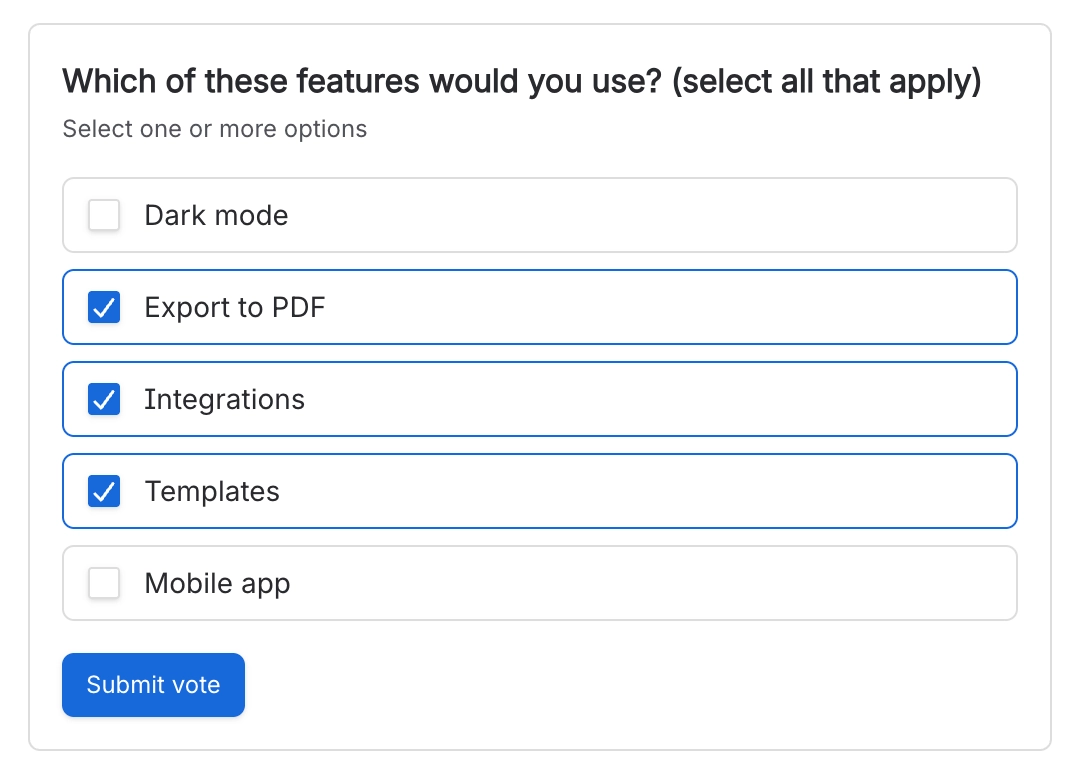Uncheck the Integrations checkbox
1078x770 pixels.
pos(104,399)
